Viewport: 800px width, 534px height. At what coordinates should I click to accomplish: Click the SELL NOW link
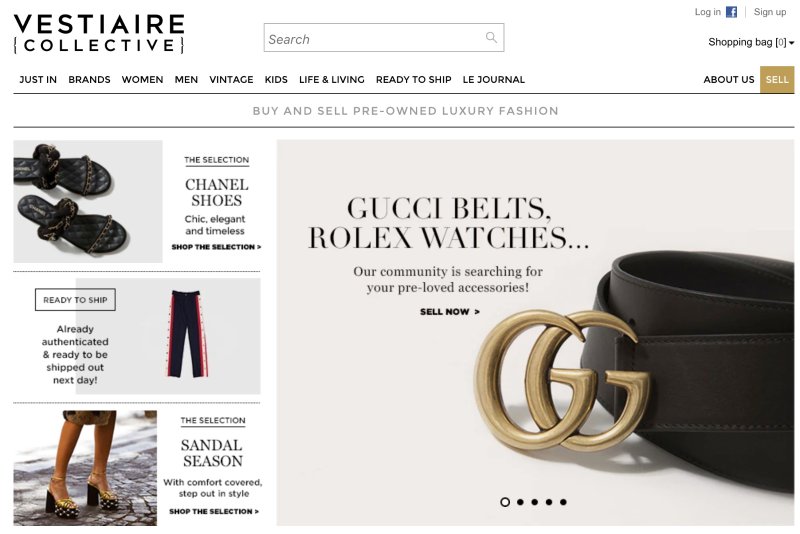[449, 312]
